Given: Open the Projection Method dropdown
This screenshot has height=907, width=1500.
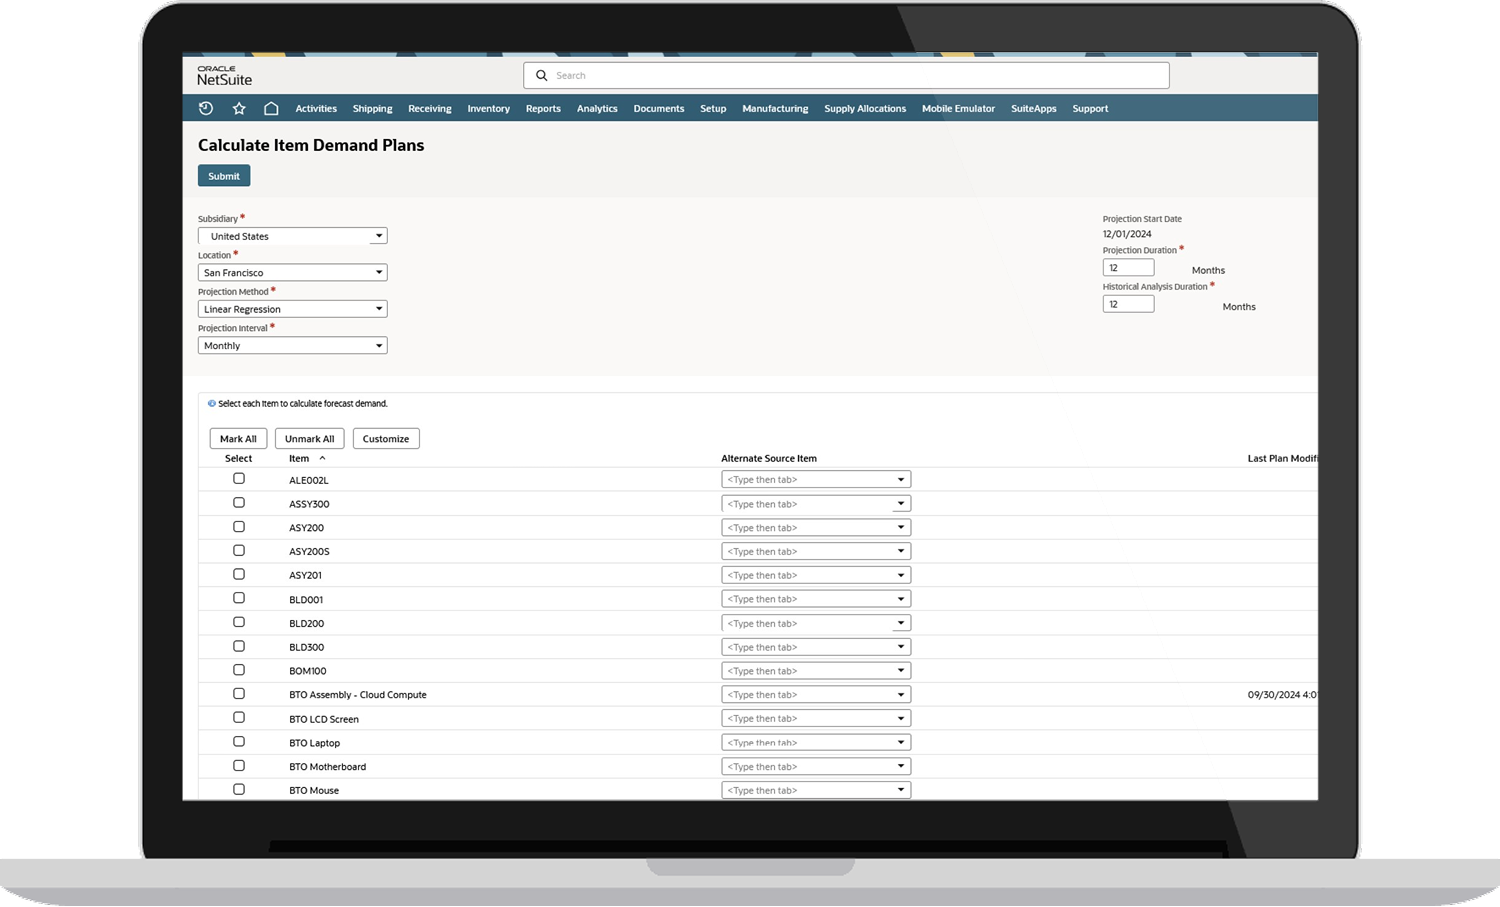Looking at the screenshot, I should click(x=379, y=309).
